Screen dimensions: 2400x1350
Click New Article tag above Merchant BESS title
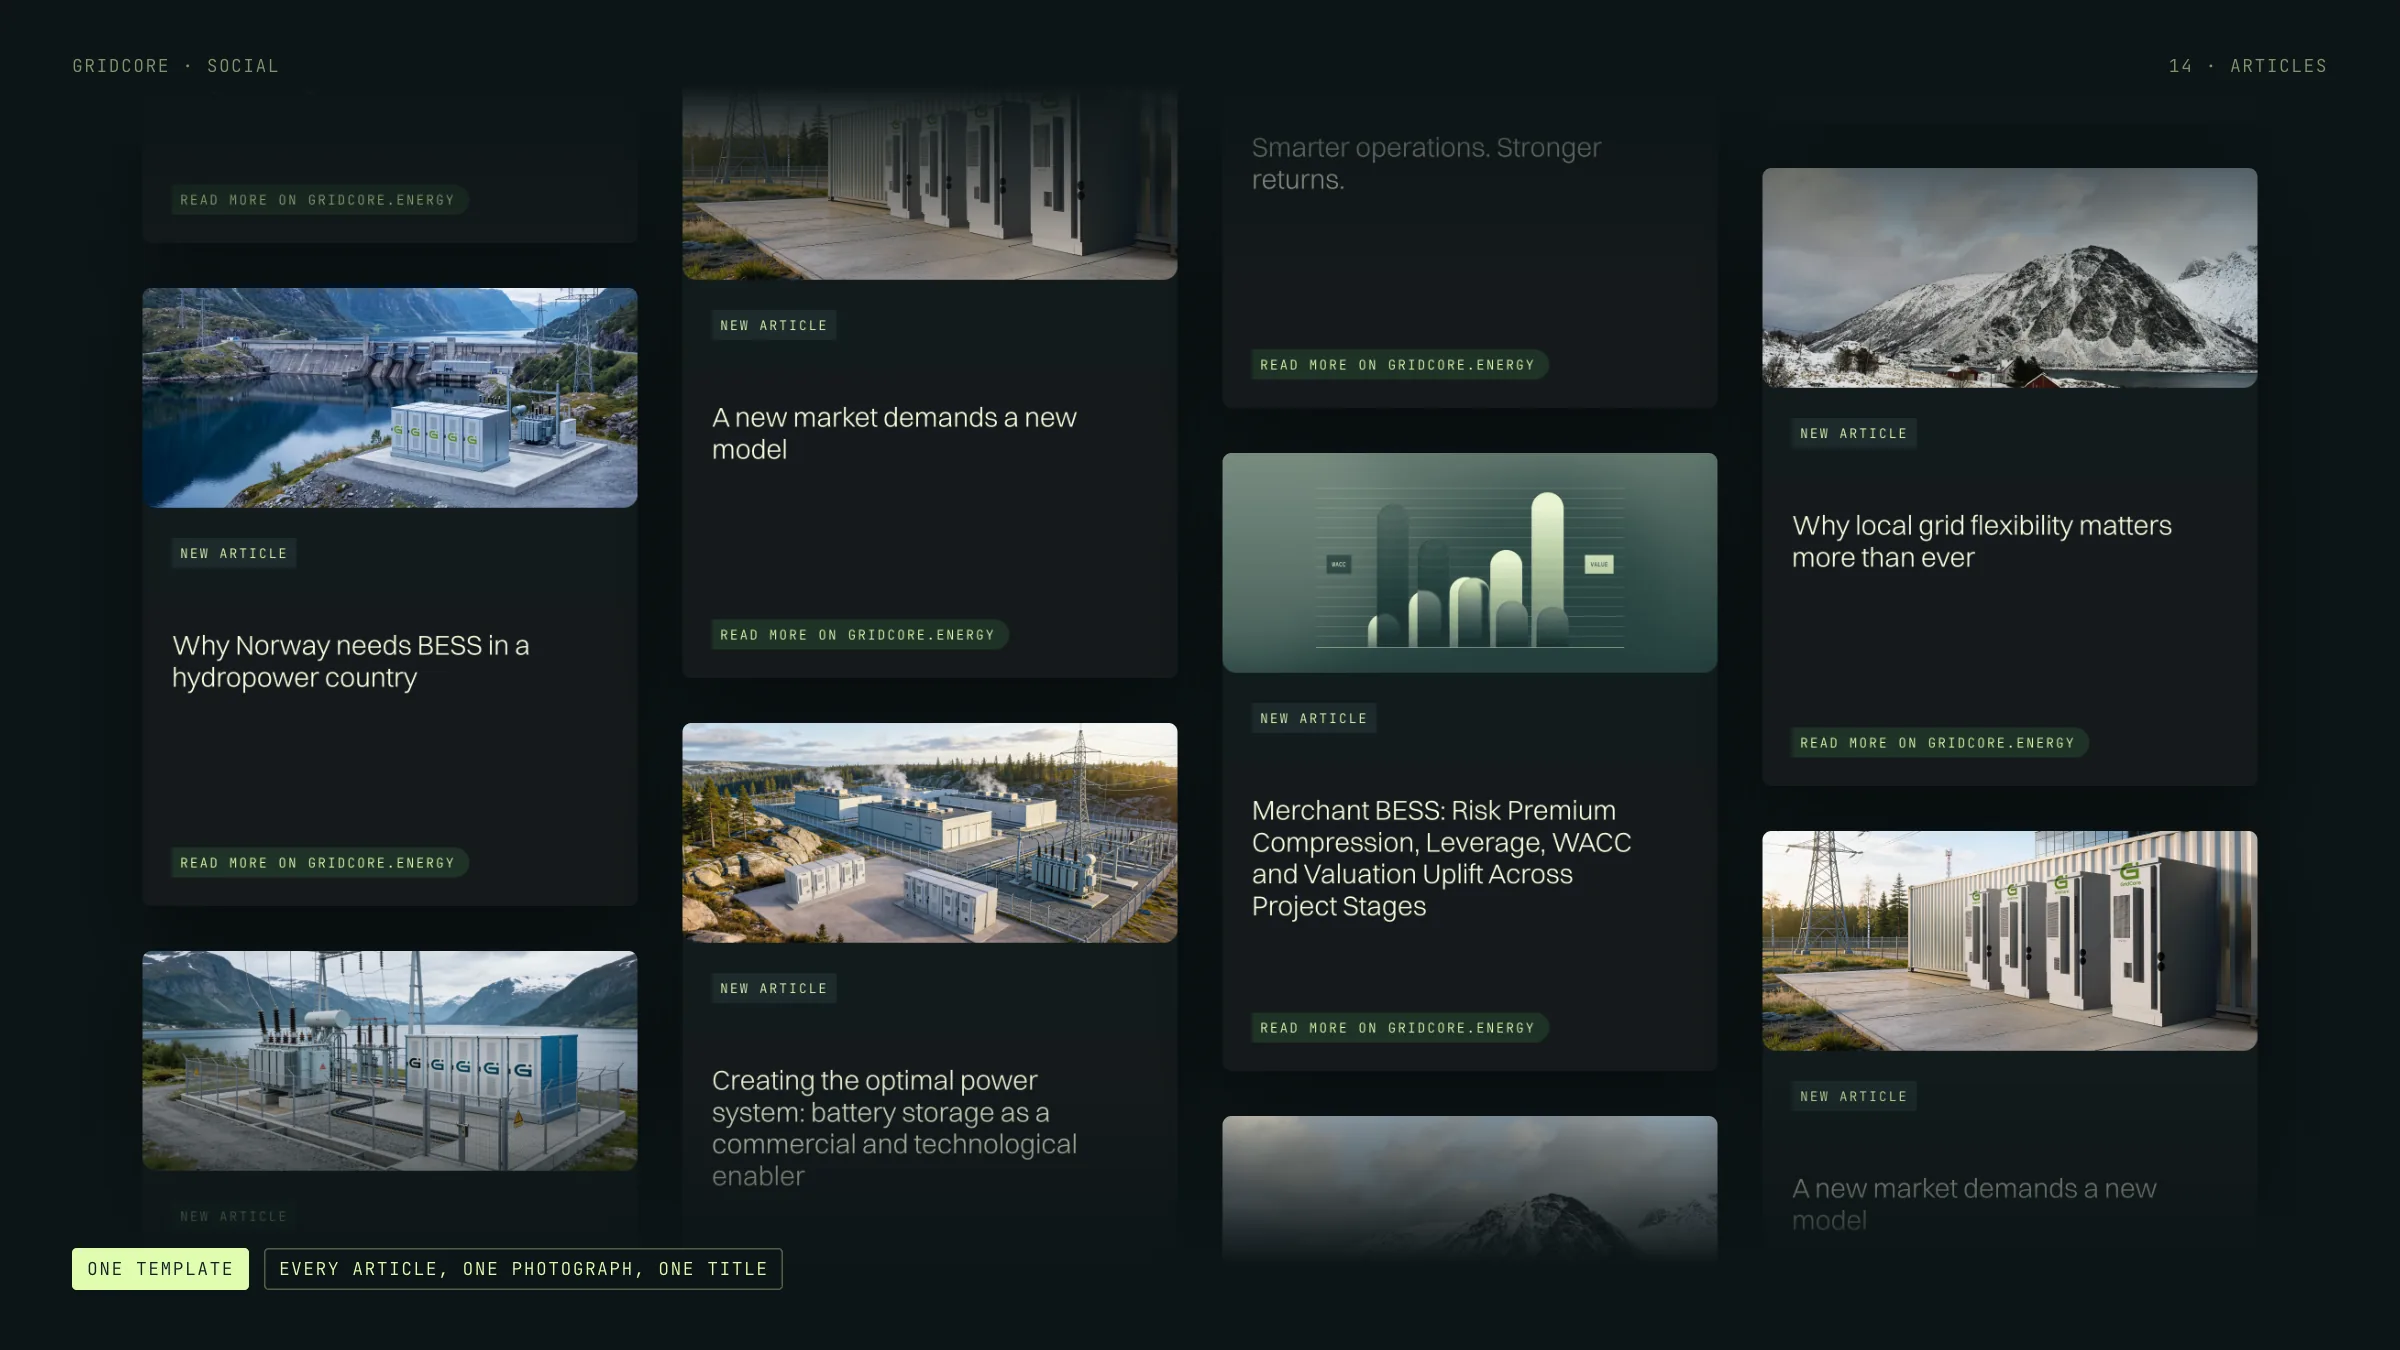1313,718
